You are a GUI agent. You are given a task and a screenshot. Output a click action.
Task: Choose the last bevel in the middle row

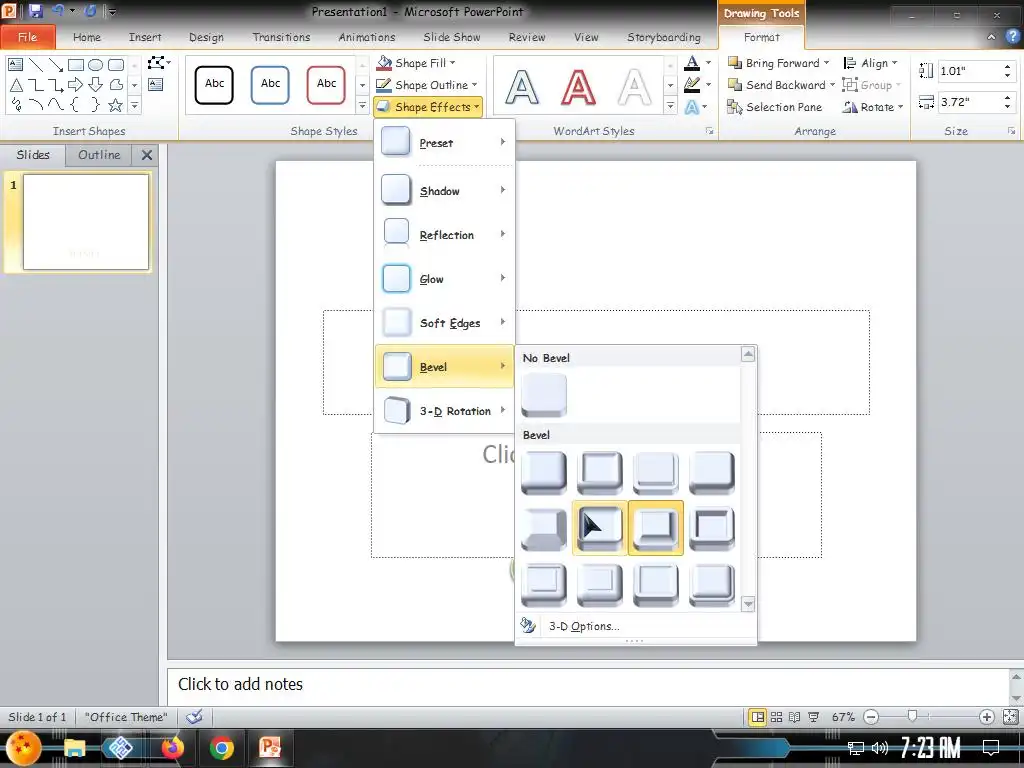click(712, 528)
